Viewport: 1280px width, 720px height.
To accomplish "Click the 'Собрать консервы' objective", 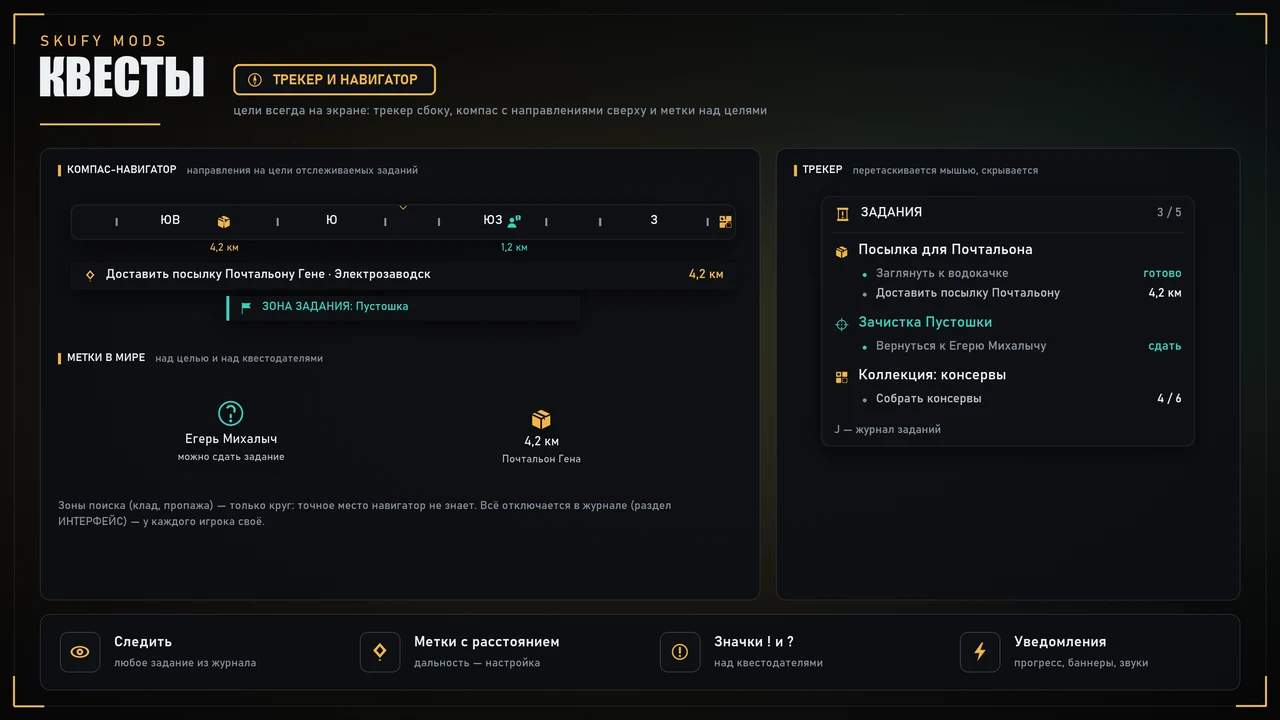I will coord(929,399).
